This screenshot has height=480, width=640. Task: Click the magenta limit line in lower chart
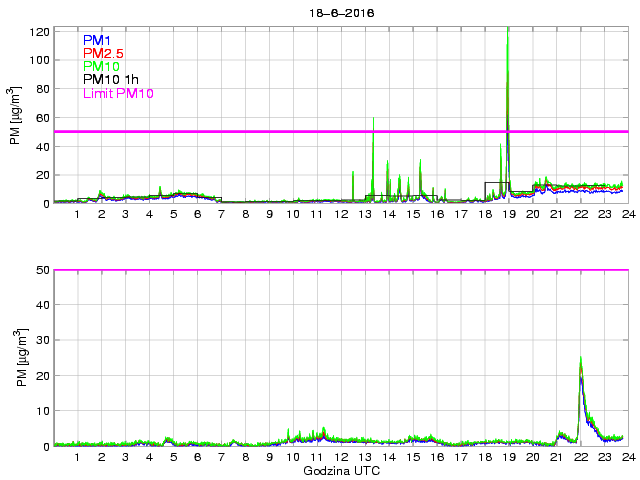pyautogui.click(x=341, y=270)
